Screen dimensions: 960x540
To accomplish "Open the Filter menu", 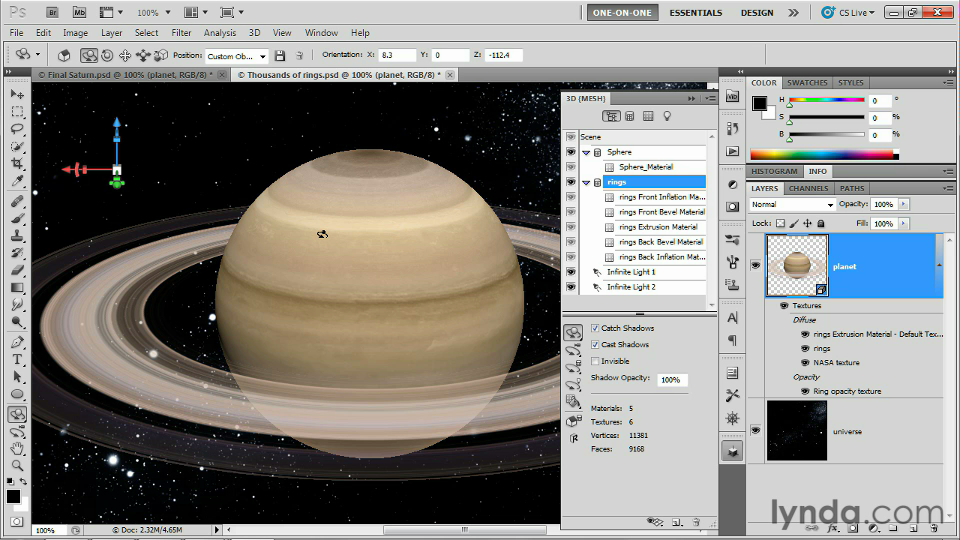I will [181, 33].
